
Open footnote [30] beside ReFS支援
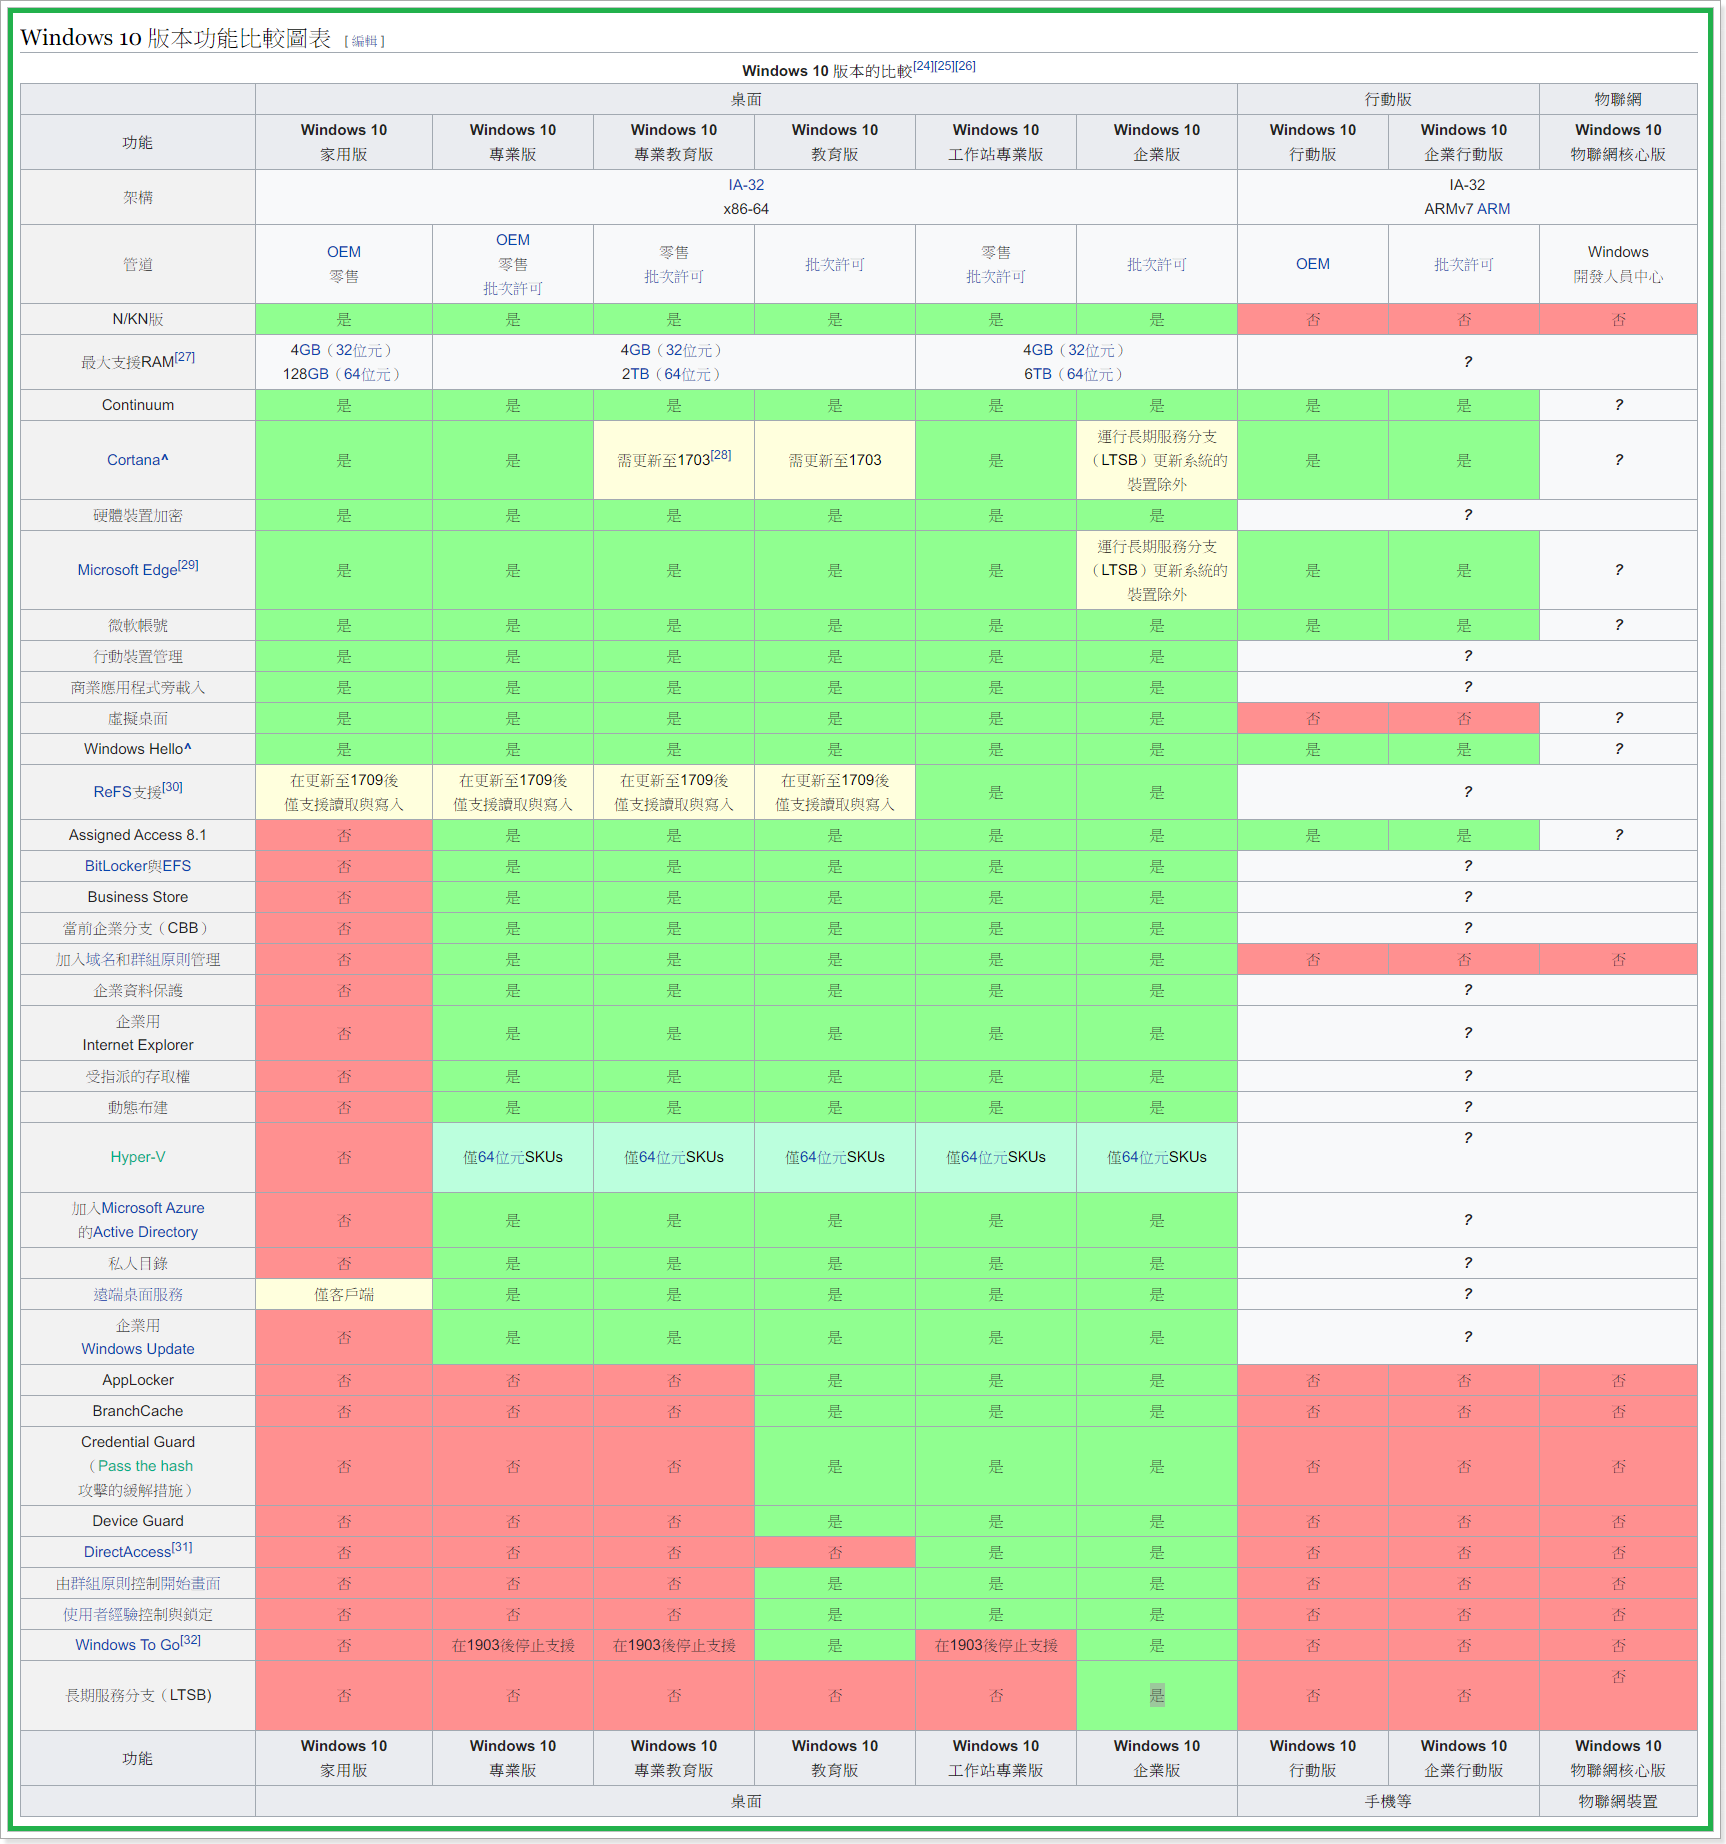(172, 787)
